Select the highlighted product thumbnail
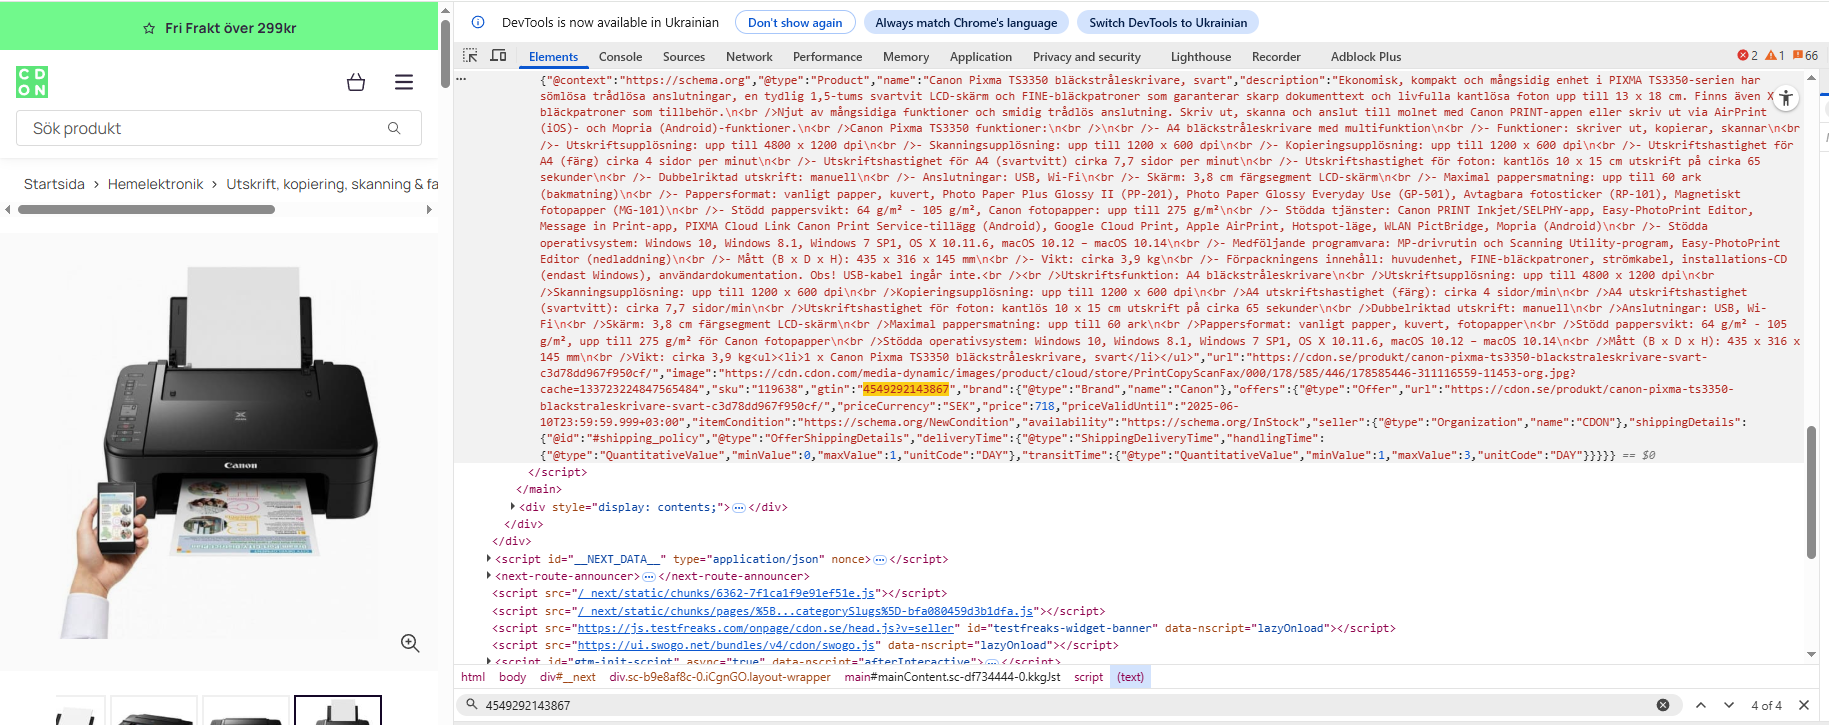The image size is (1829, 725). point(338,710)
